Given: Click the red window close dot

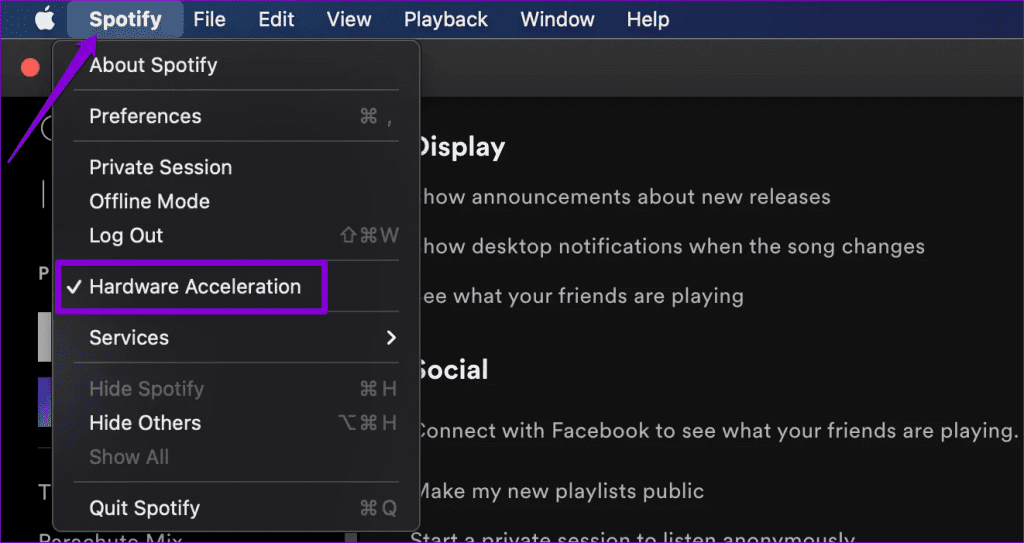Looking at the screenshot, I should 30,67.
